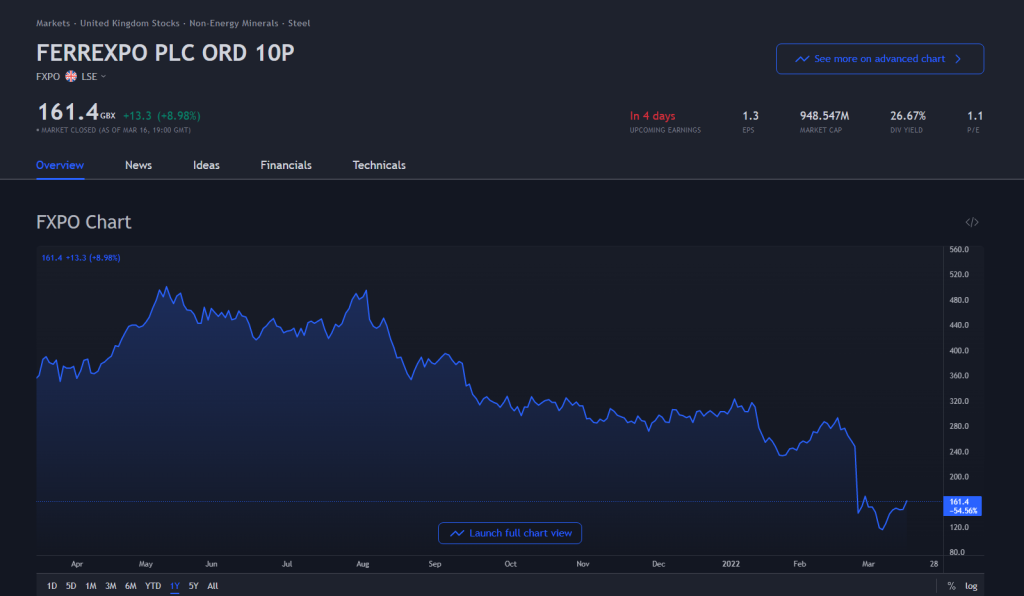The image size is (1024, 596).
Task: Click the Markets breadcrumb link
Action: pyautogui.click(x=53, y=23)
